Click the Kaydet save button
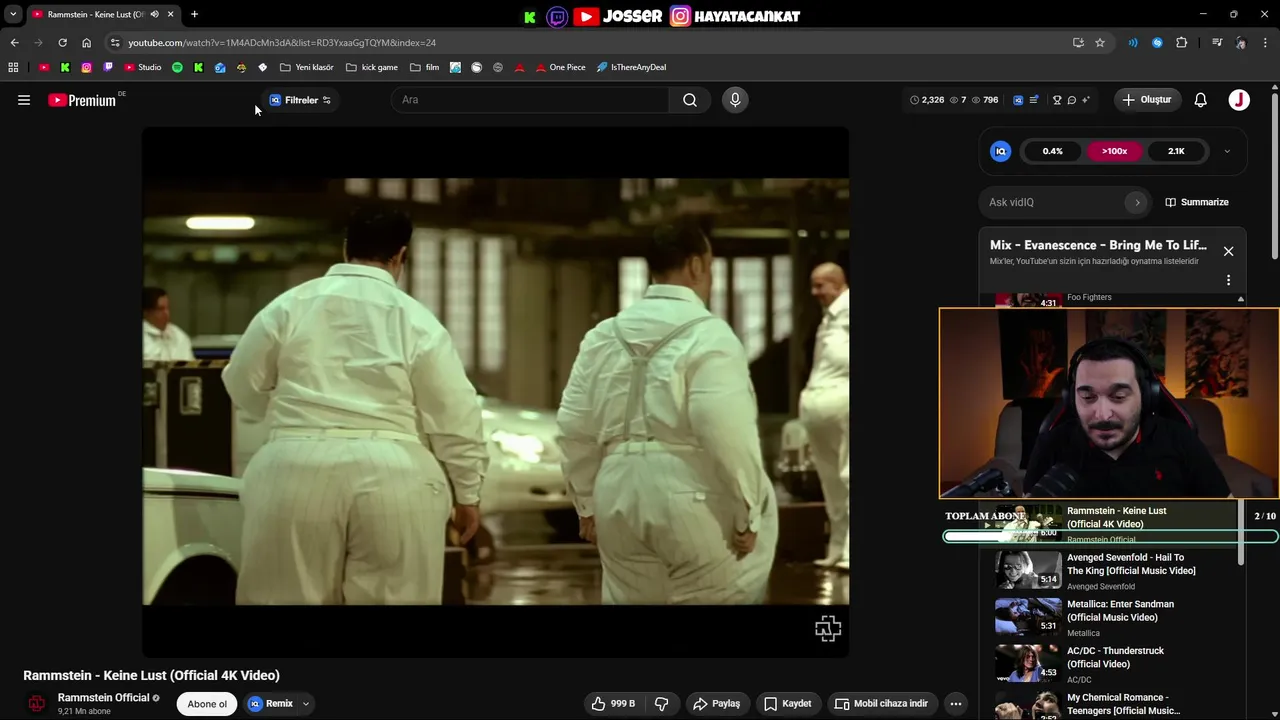 click(787, 704)
